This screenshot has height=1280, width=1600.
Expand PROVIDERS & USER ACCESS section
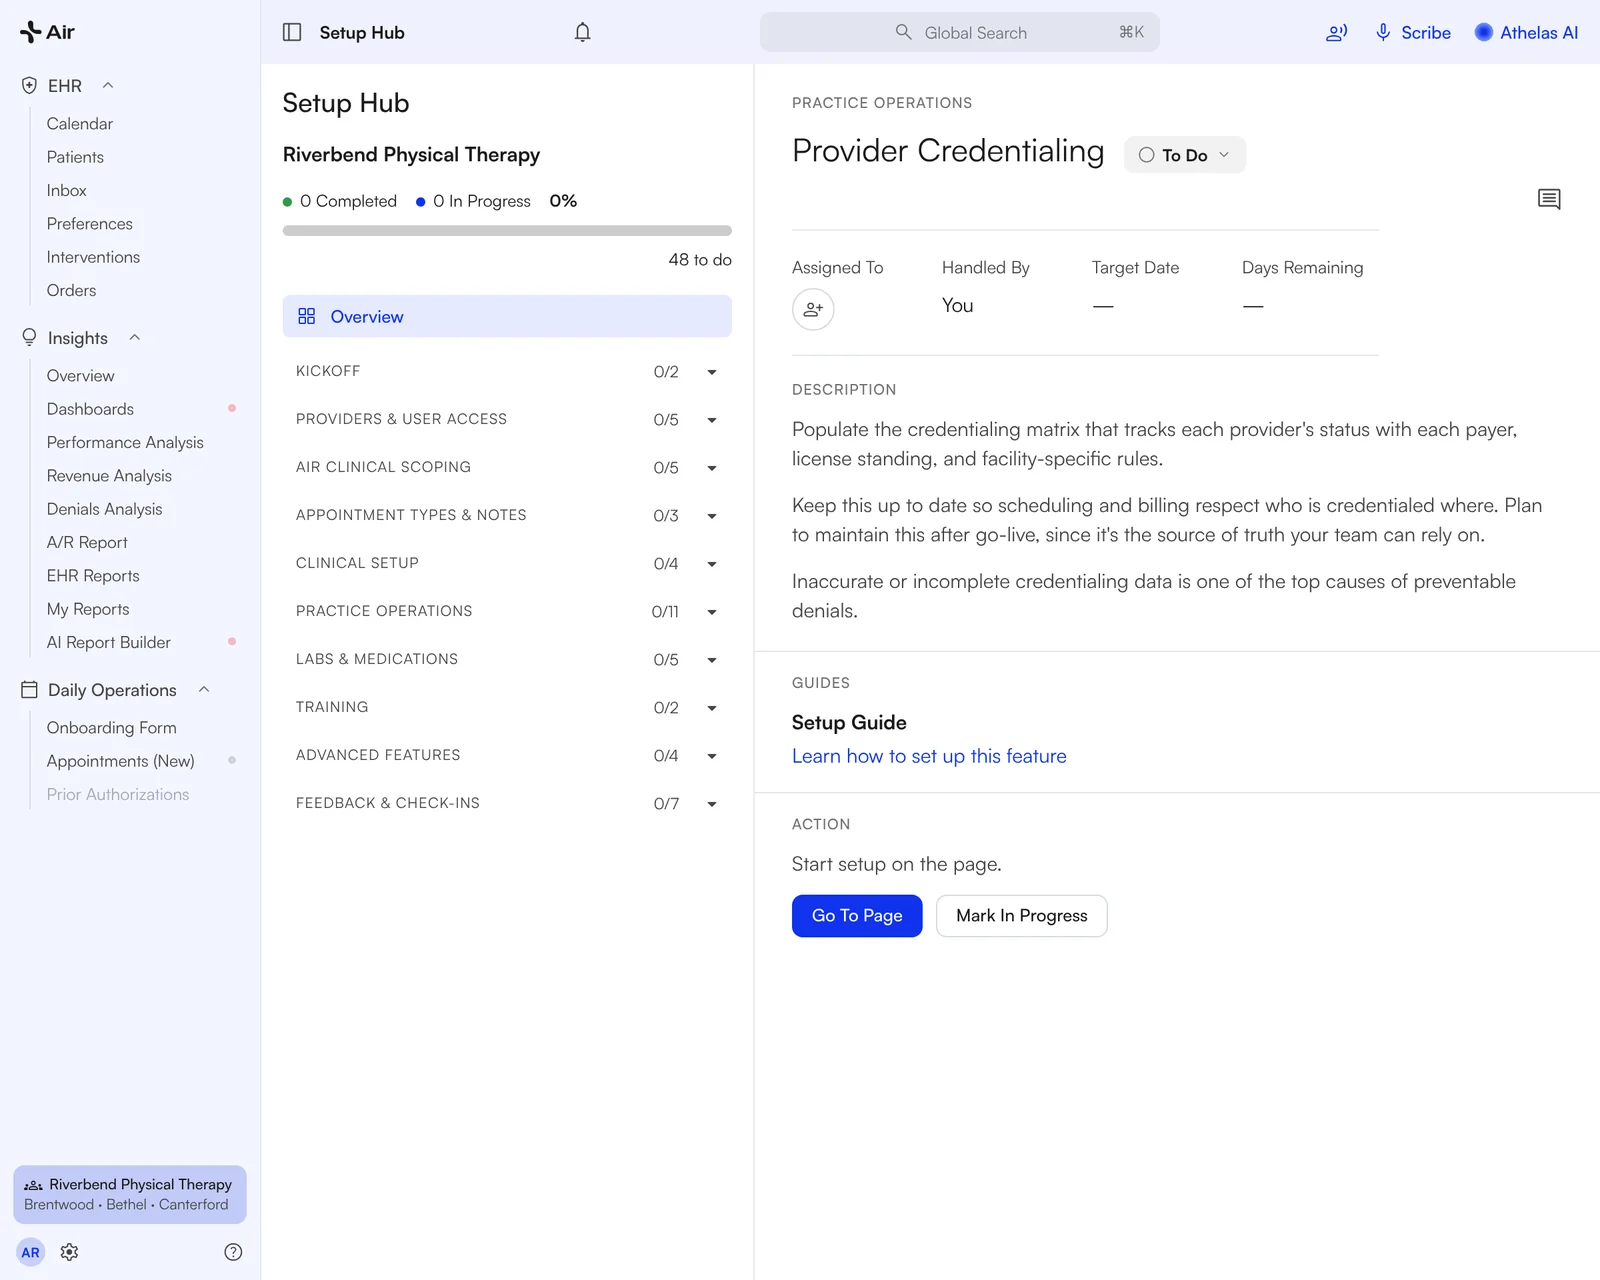click(507, 419)
